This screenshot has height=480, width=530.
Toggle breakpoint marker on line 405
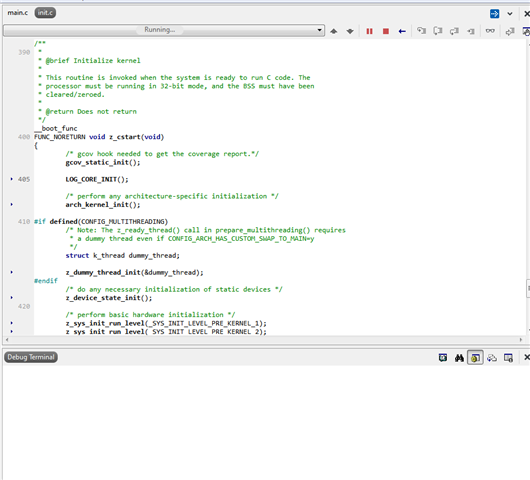point(11,179)
